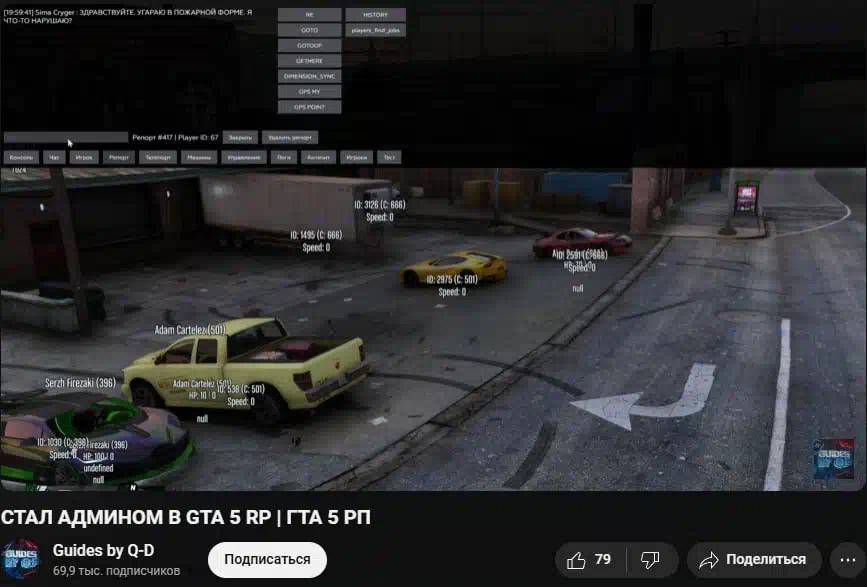Click the GPS POINT button
867x587 pixels.
[310, 107]
